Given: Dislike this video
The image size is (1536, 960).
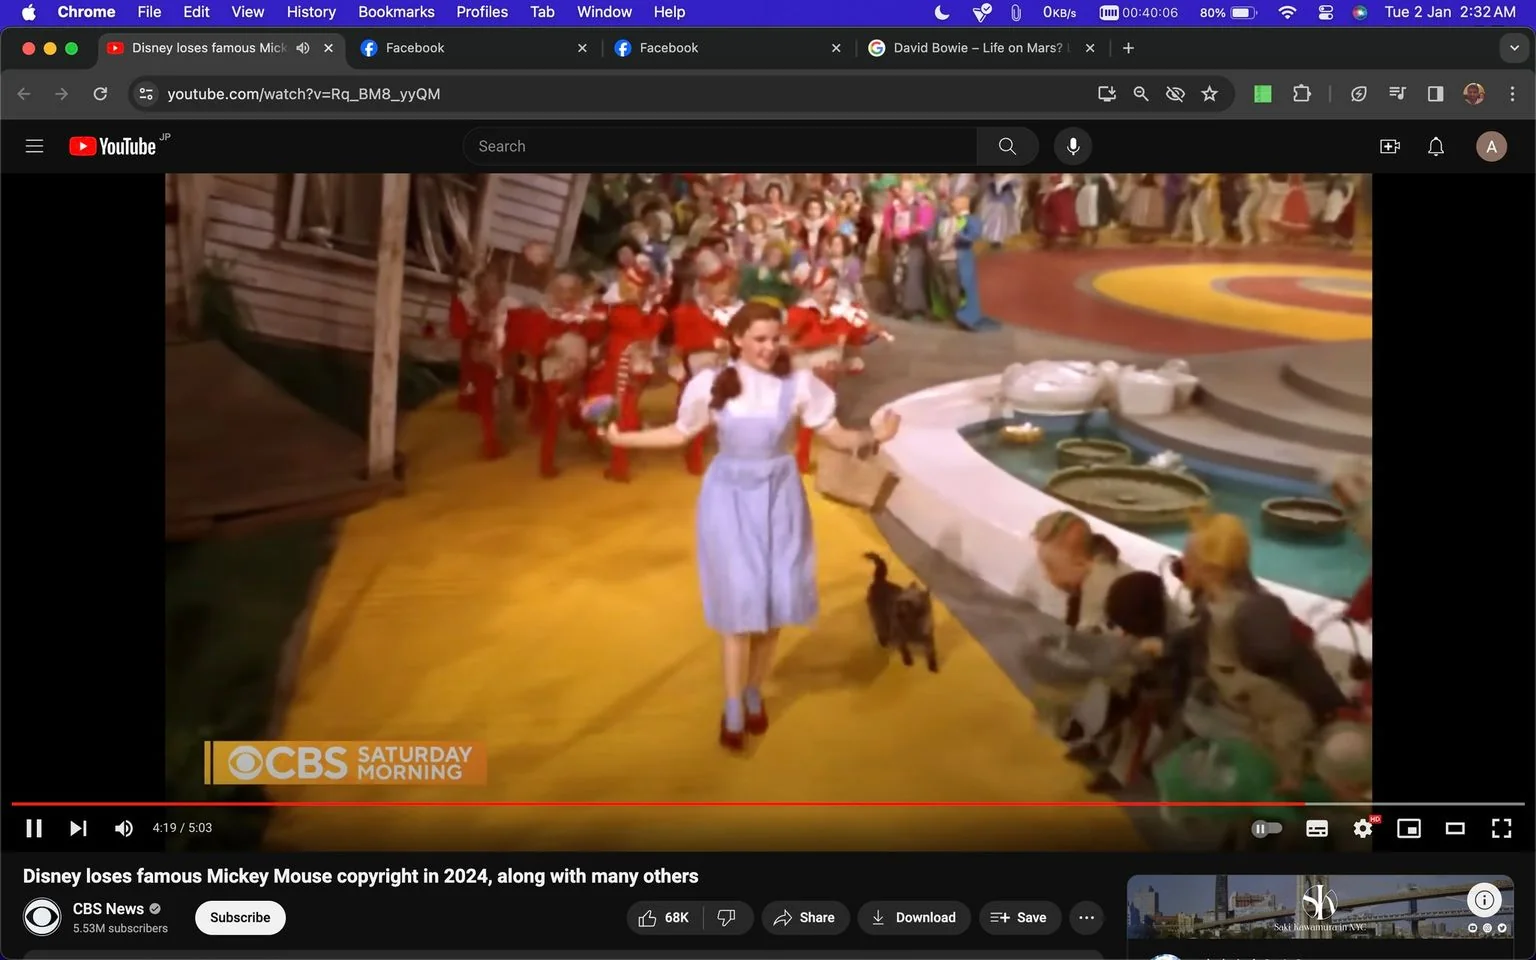Looking at the screenshot, I should pyautogui.click(x=727, y=917).
